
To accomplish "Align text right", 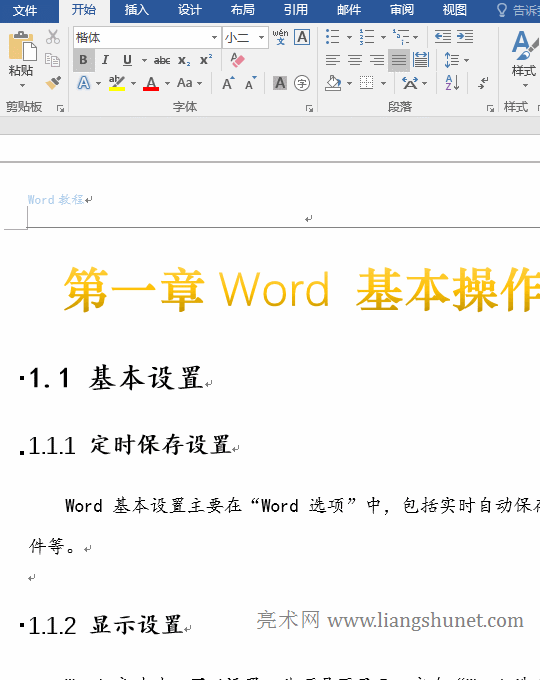I will coord(377,60).
